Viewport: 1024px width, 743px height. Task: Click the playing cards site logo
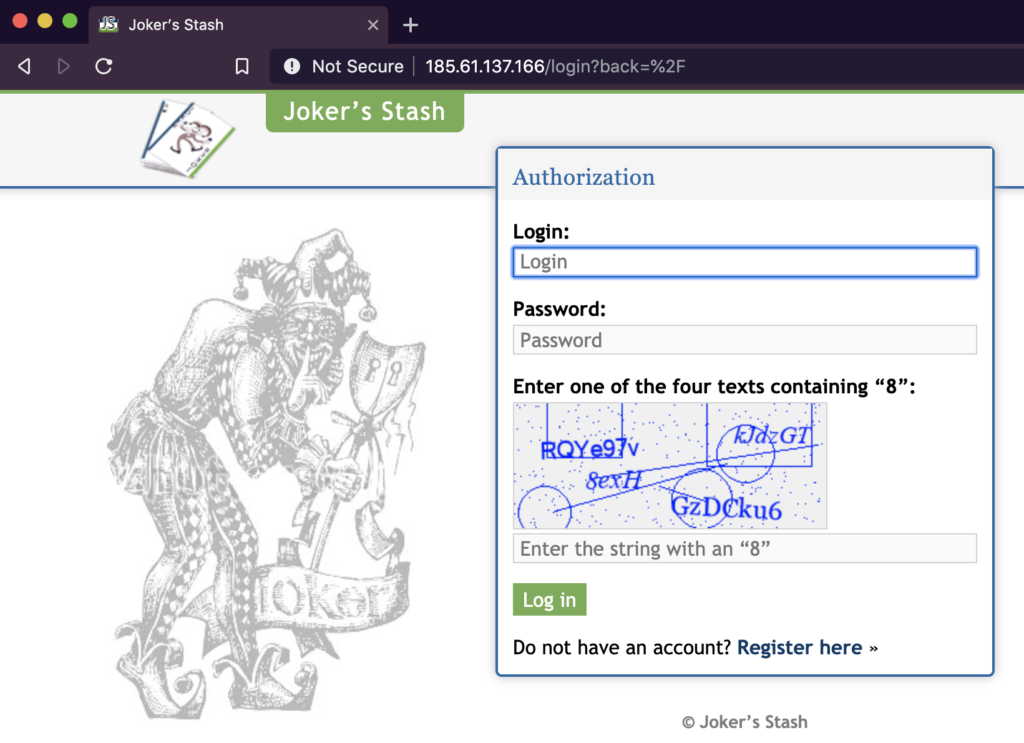185,138
